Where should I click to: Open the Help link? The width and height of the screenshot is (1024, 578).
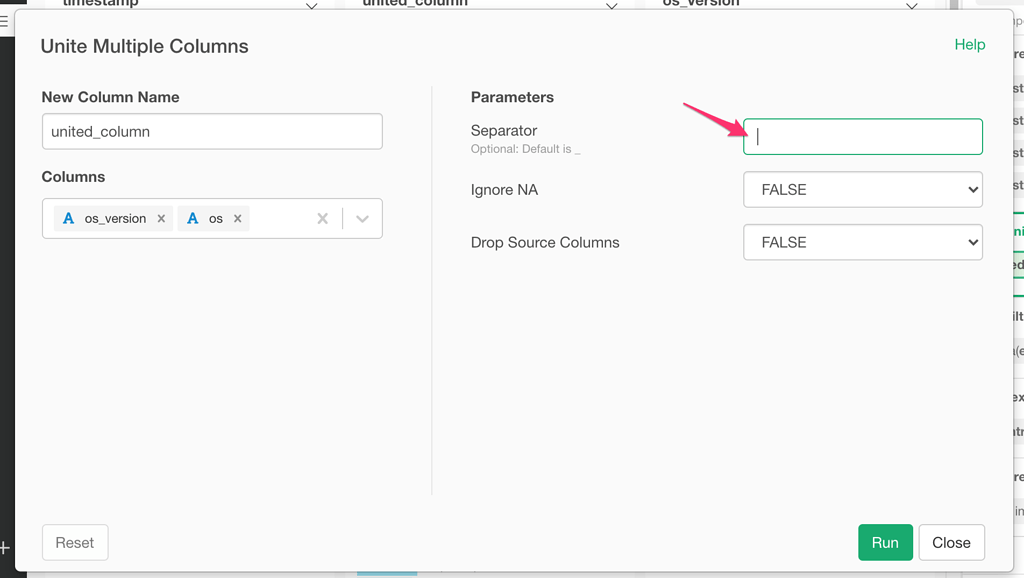pyautogui.click(x=969, y=44)
